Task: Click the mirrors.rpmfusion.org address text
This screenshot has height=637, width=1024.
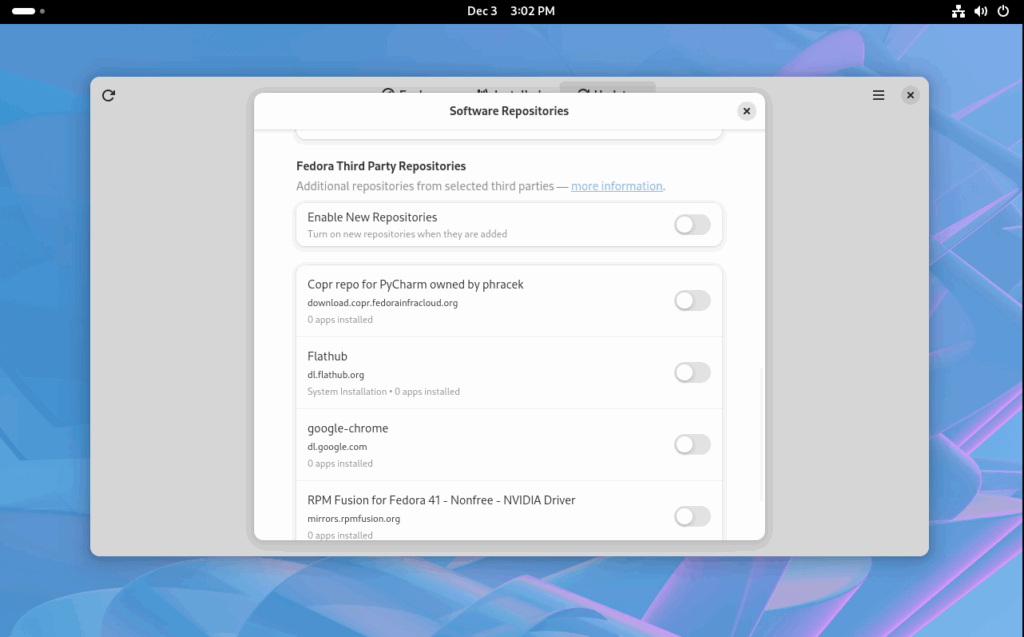Action: click(353, 518)
